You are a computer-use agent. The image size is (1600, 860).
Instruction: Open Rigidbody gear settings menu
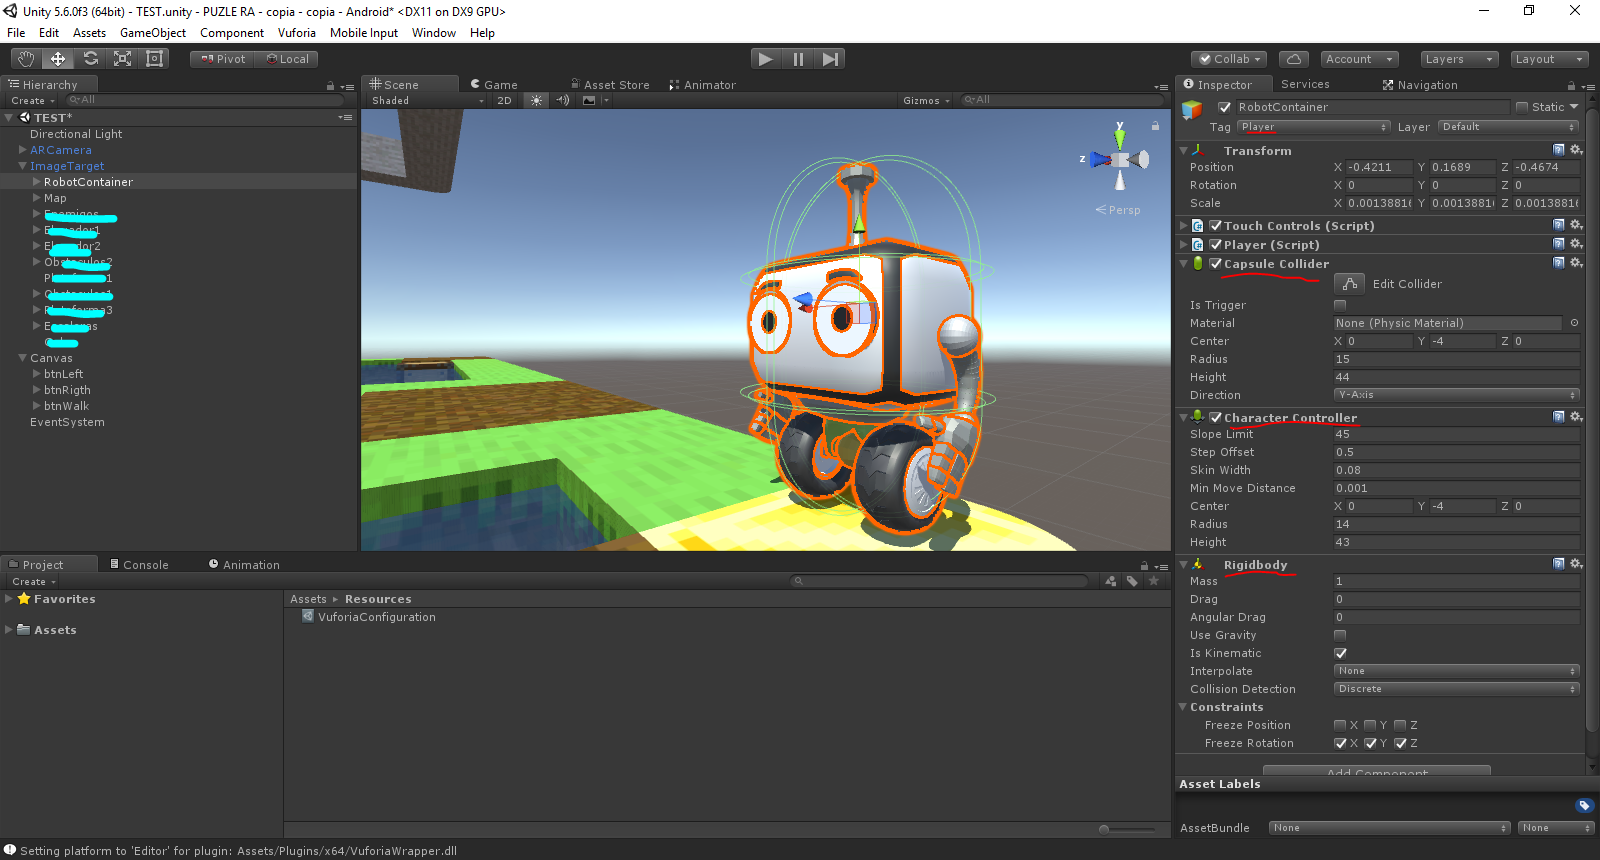tap(1576, 564)
